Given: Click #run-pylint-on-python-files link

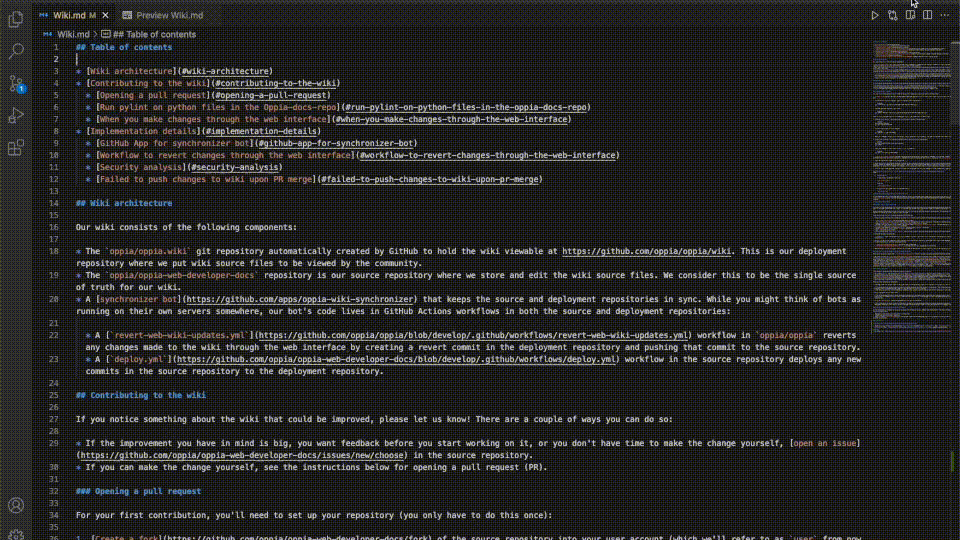Looking at the screenshot, I should (466, 107).
